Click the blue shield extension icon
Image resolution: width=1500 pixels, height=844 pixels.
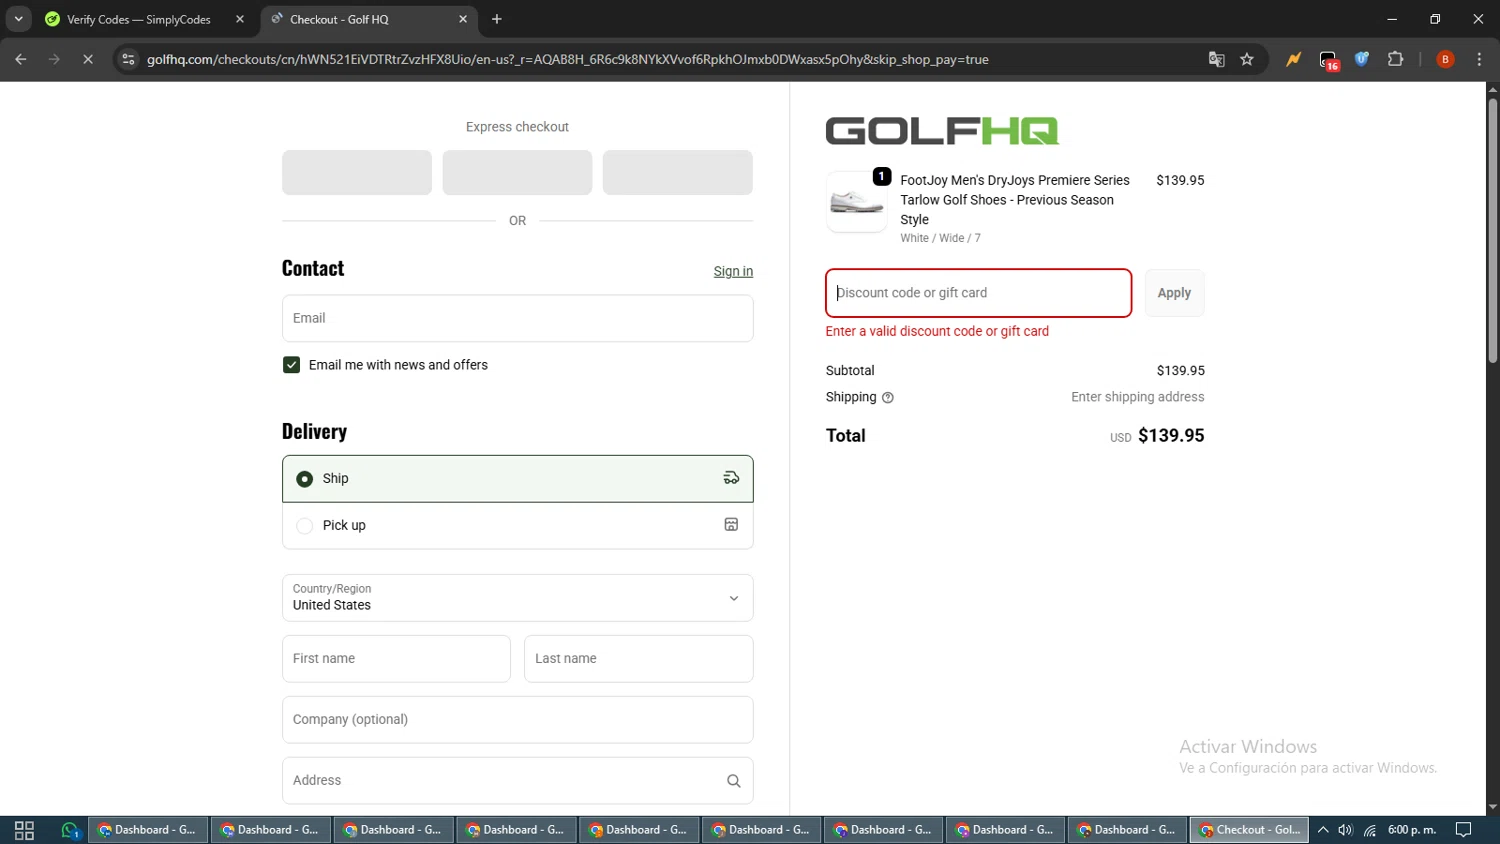[x=1362, y=60]
